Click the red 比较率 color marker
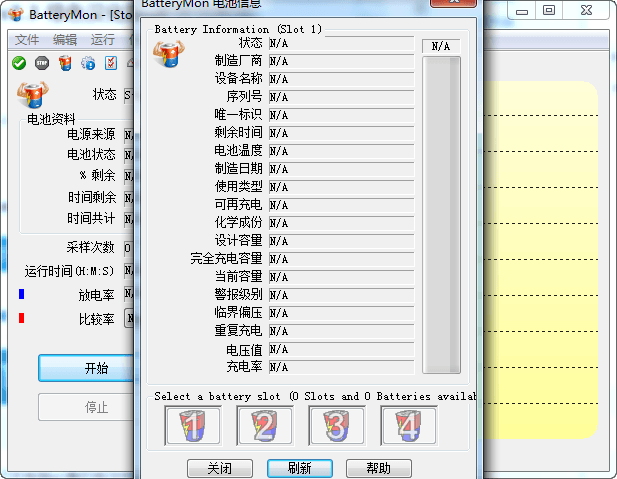 tap(22, 318)
